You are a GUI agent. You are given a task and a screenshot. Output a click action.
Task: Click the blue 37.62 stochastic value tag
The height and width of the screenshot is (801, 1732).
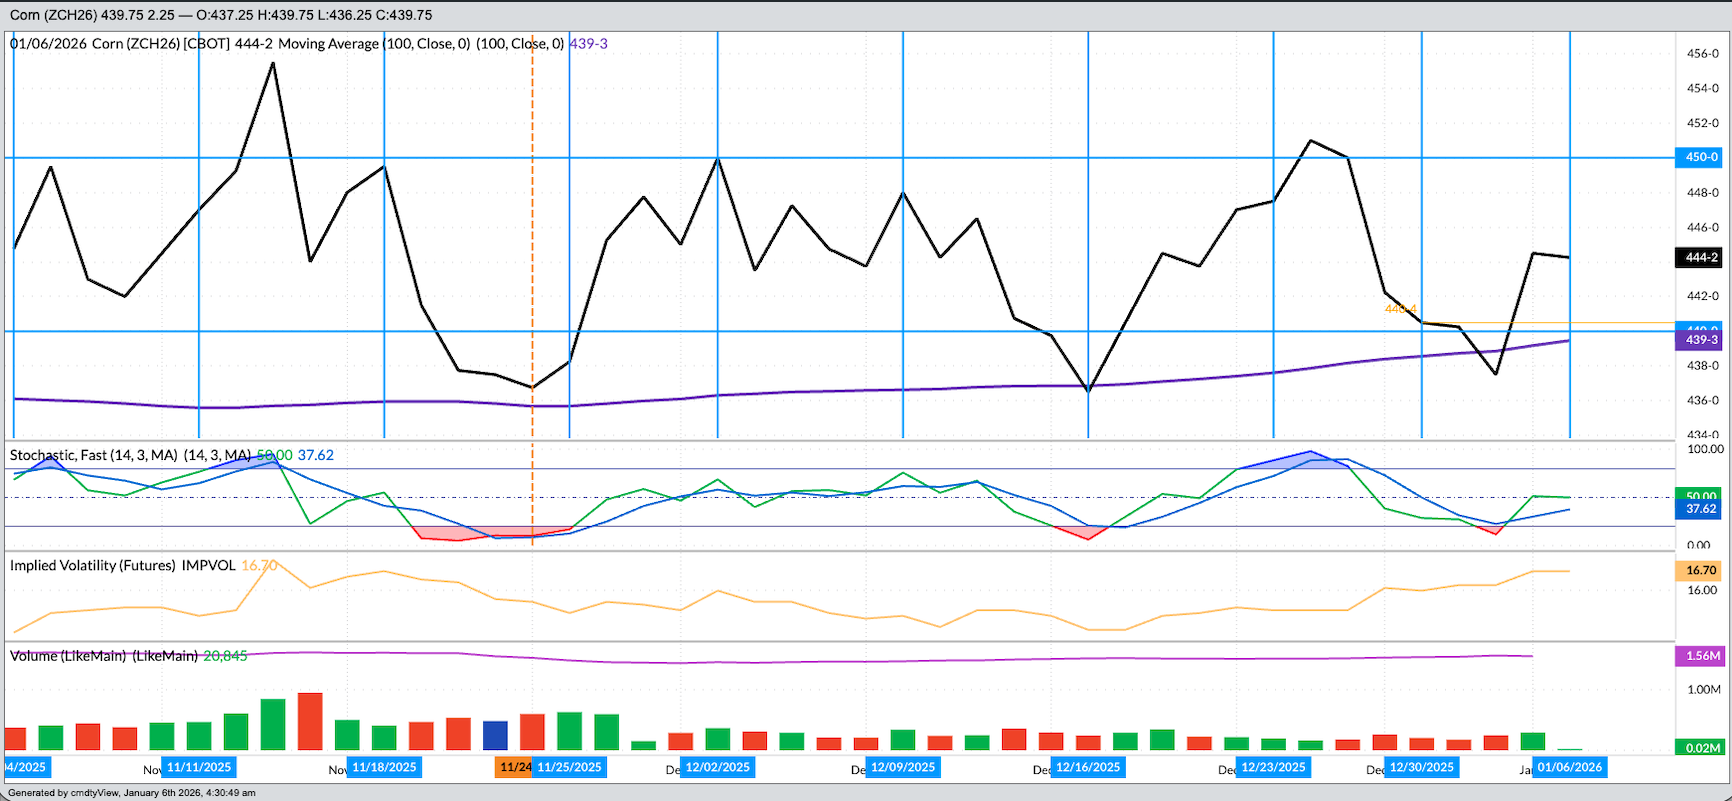click(x=1700, y=509)
